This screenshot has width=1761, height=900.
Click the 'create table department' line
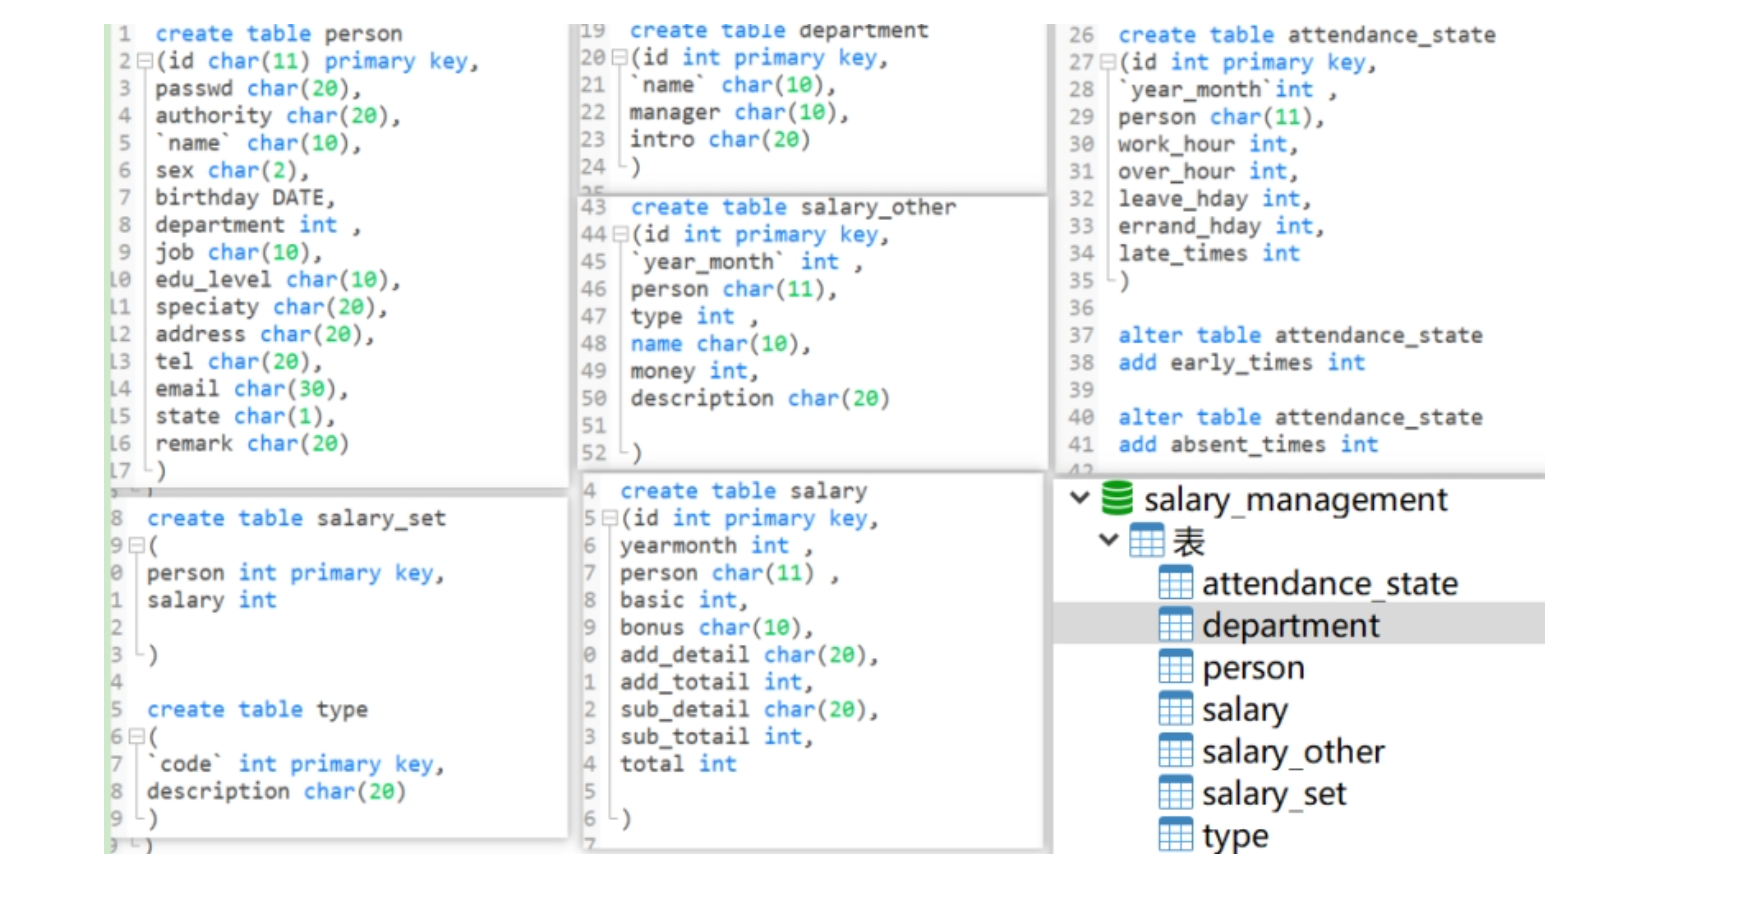[779, 31]
